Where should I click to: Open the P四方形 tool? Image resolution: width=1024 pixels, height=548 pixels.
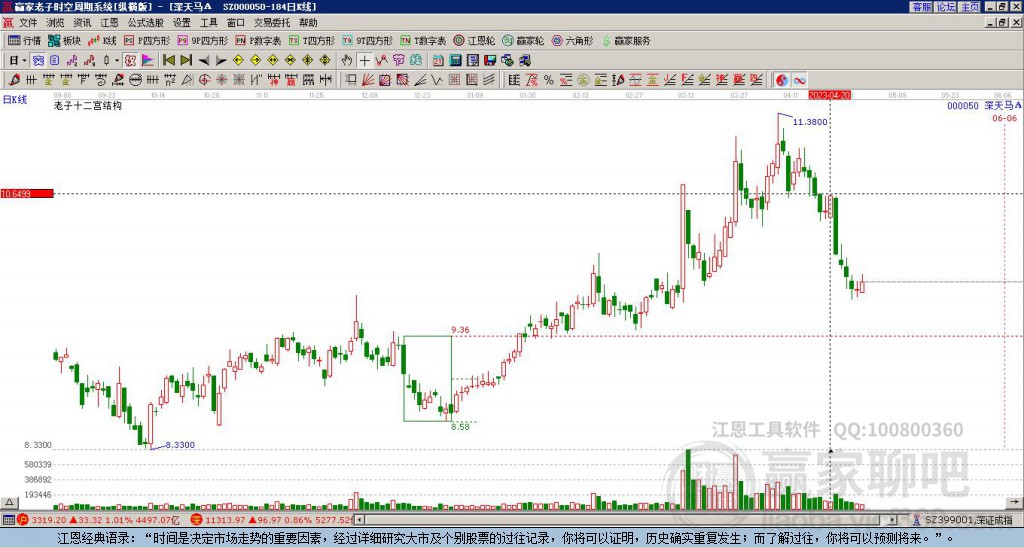coord(147,40)
